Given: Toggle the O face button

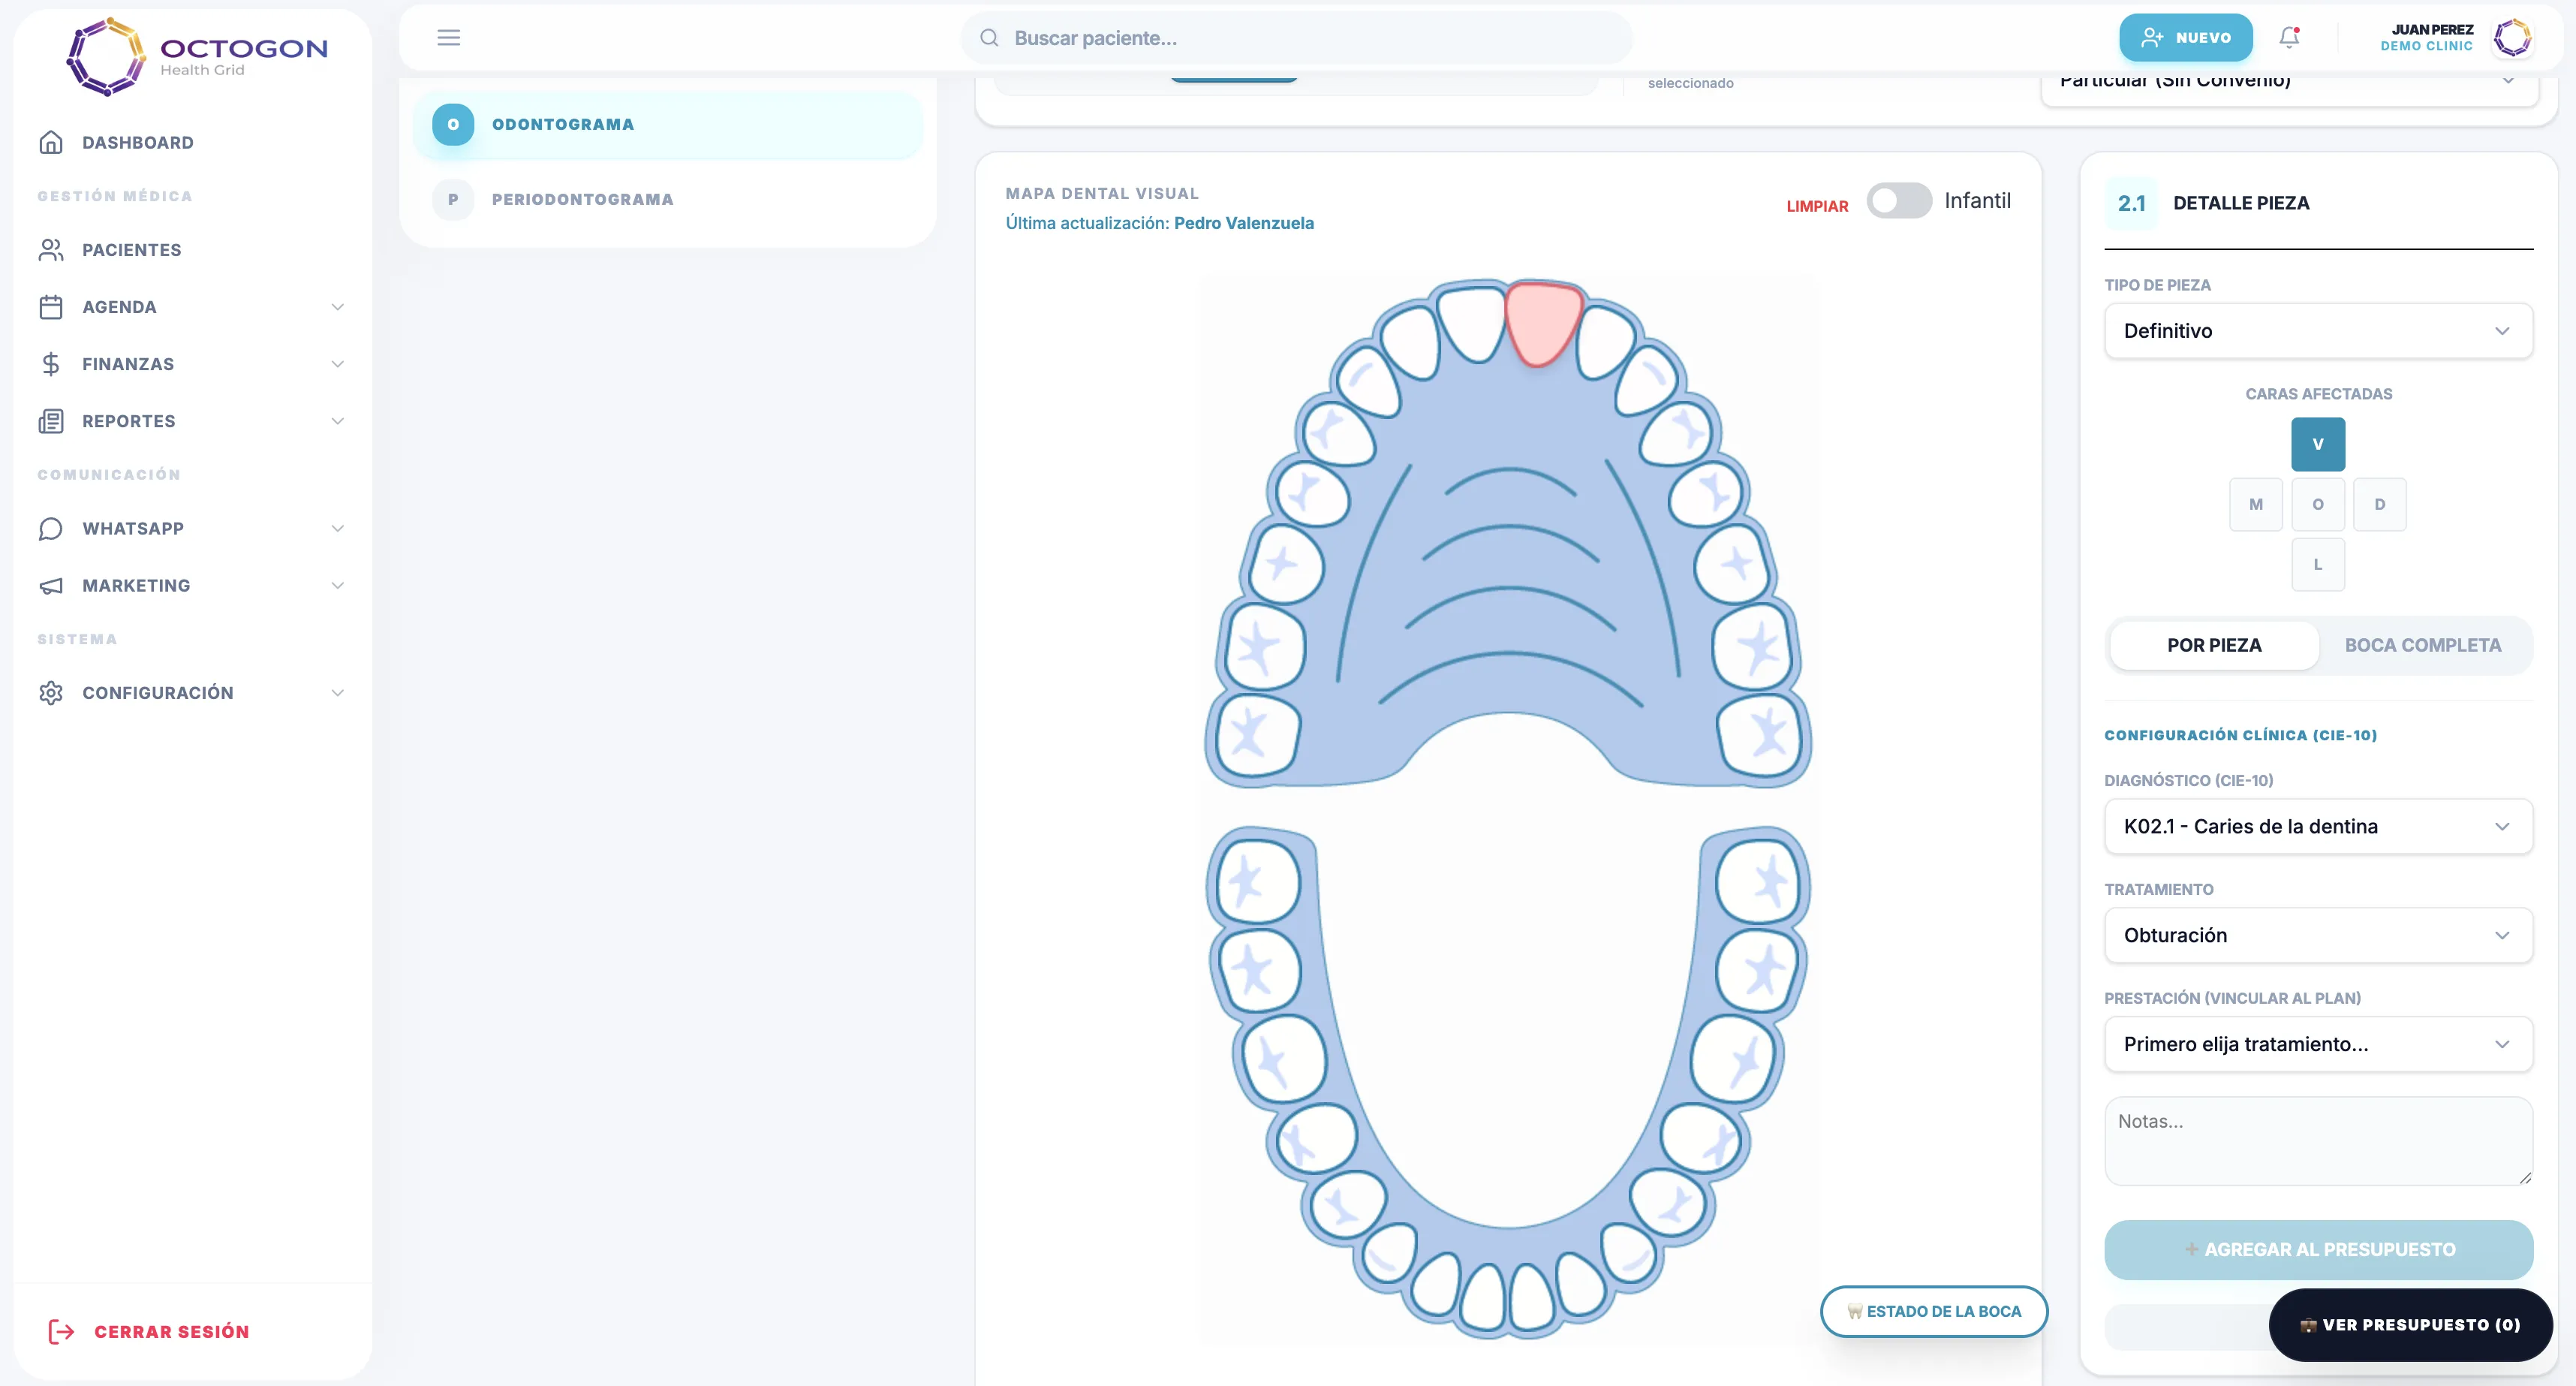Looking at the screenshot, I should click(x=2318, y=504).
